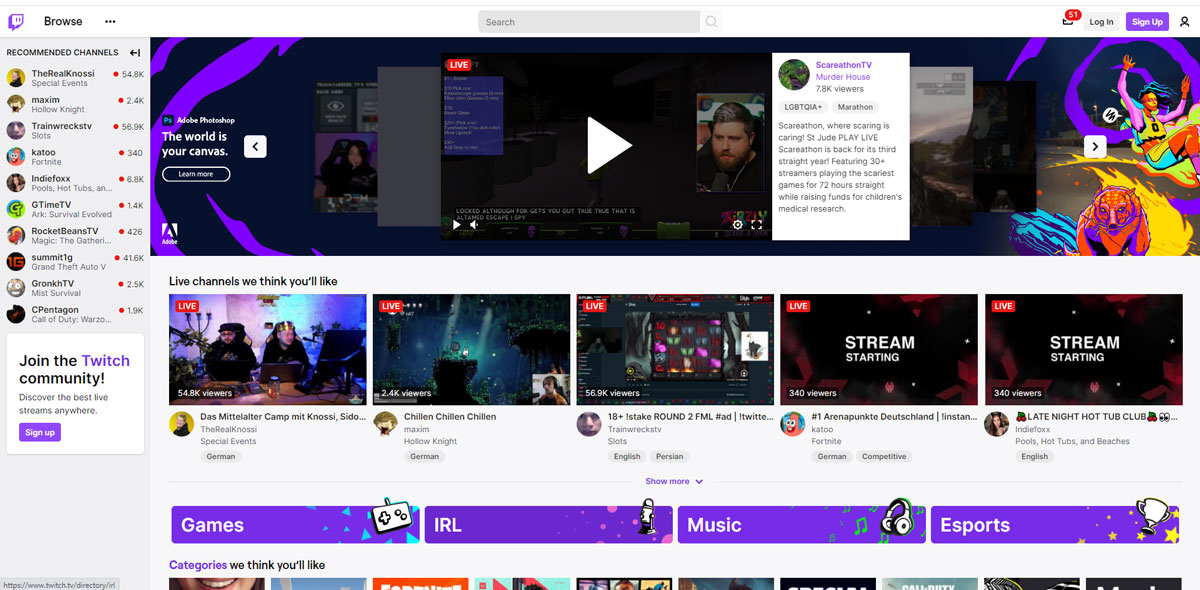Collapse the recommended channels sidebar
This screenshot has height=590, width=1200.
(x=135, y=53)
